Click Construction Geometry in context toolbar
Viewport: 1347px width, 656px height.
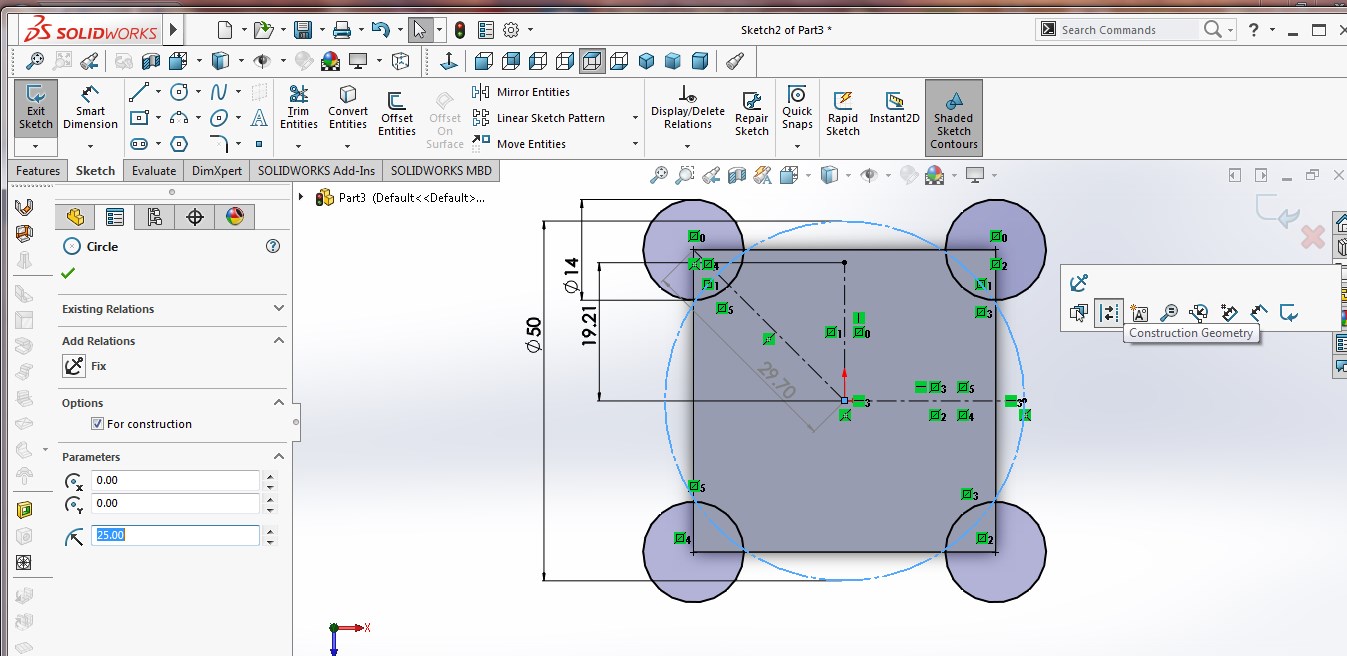tap(1109, 313)
